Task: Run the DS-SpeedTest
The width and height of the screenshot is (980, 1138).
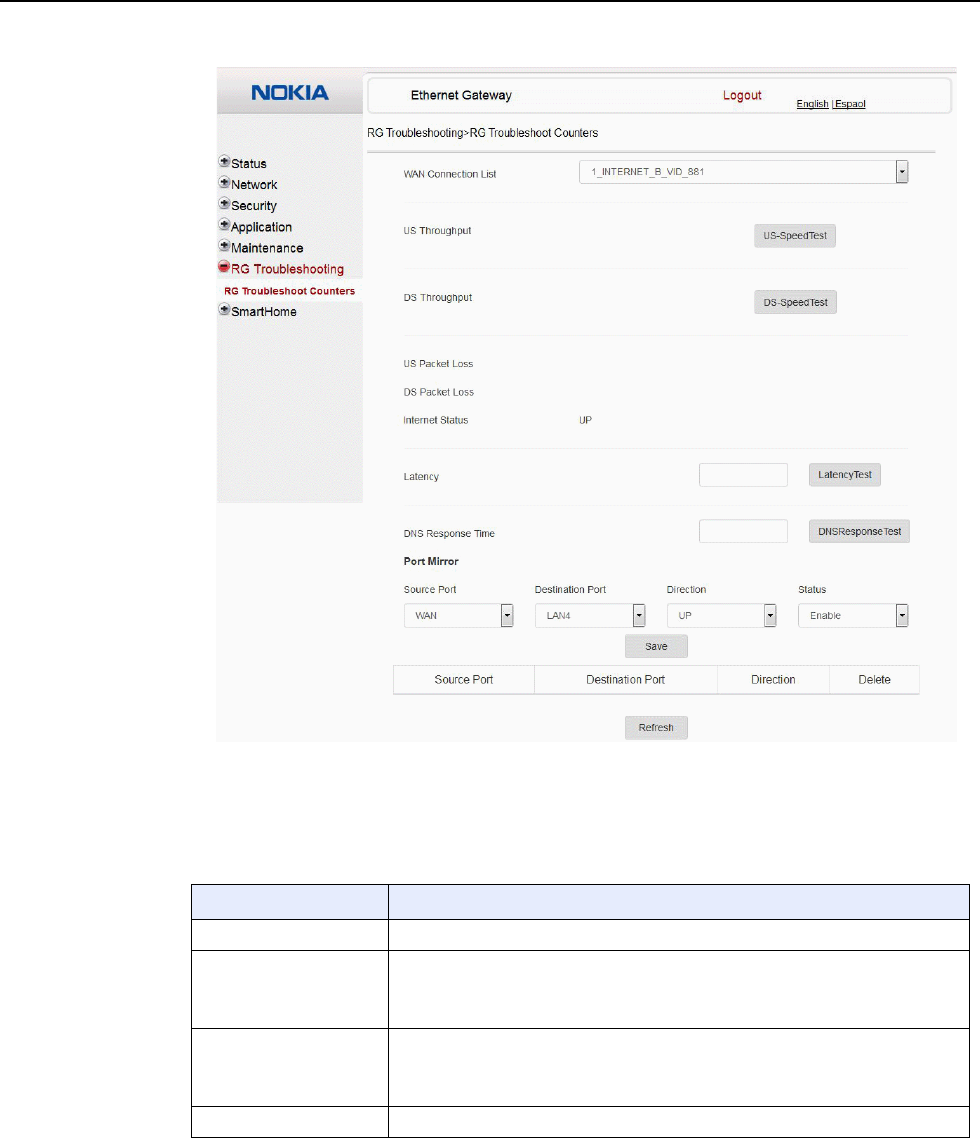Action: [x=796, y=303]
